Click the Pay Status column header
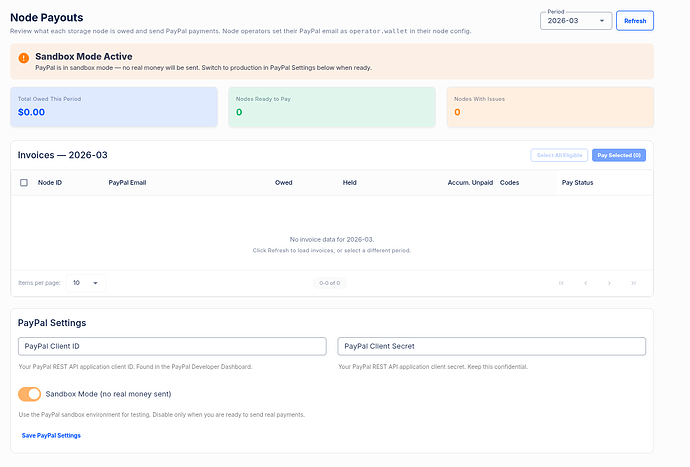 pyautogui.click(x=577, y=183)
